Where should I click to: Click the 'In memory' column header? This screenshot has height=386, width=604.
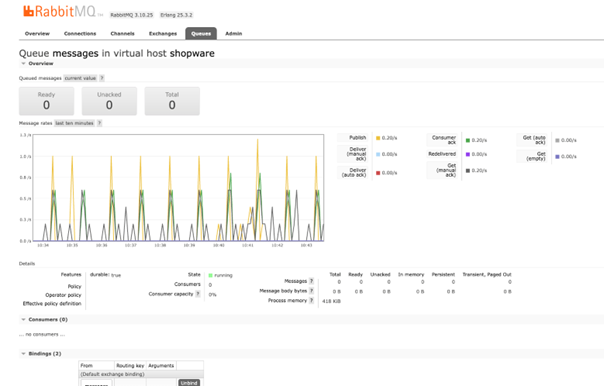coord(411,274)
